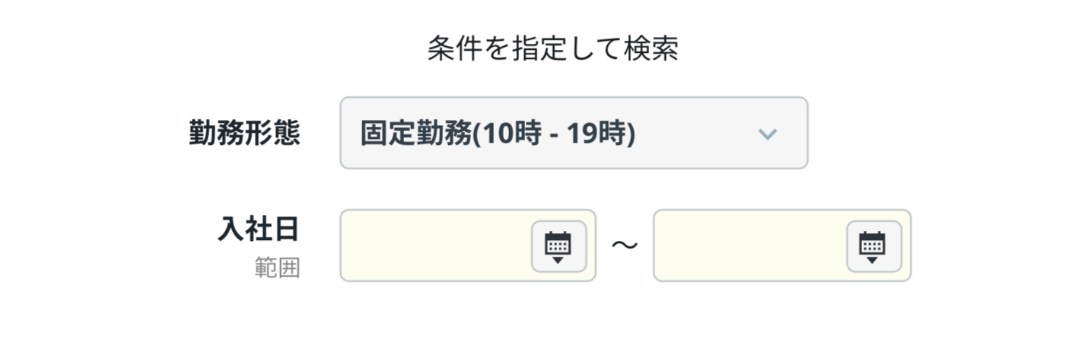Click the small down arrow in 勤務形態 box
The image size is (1076, 360).
767,134
